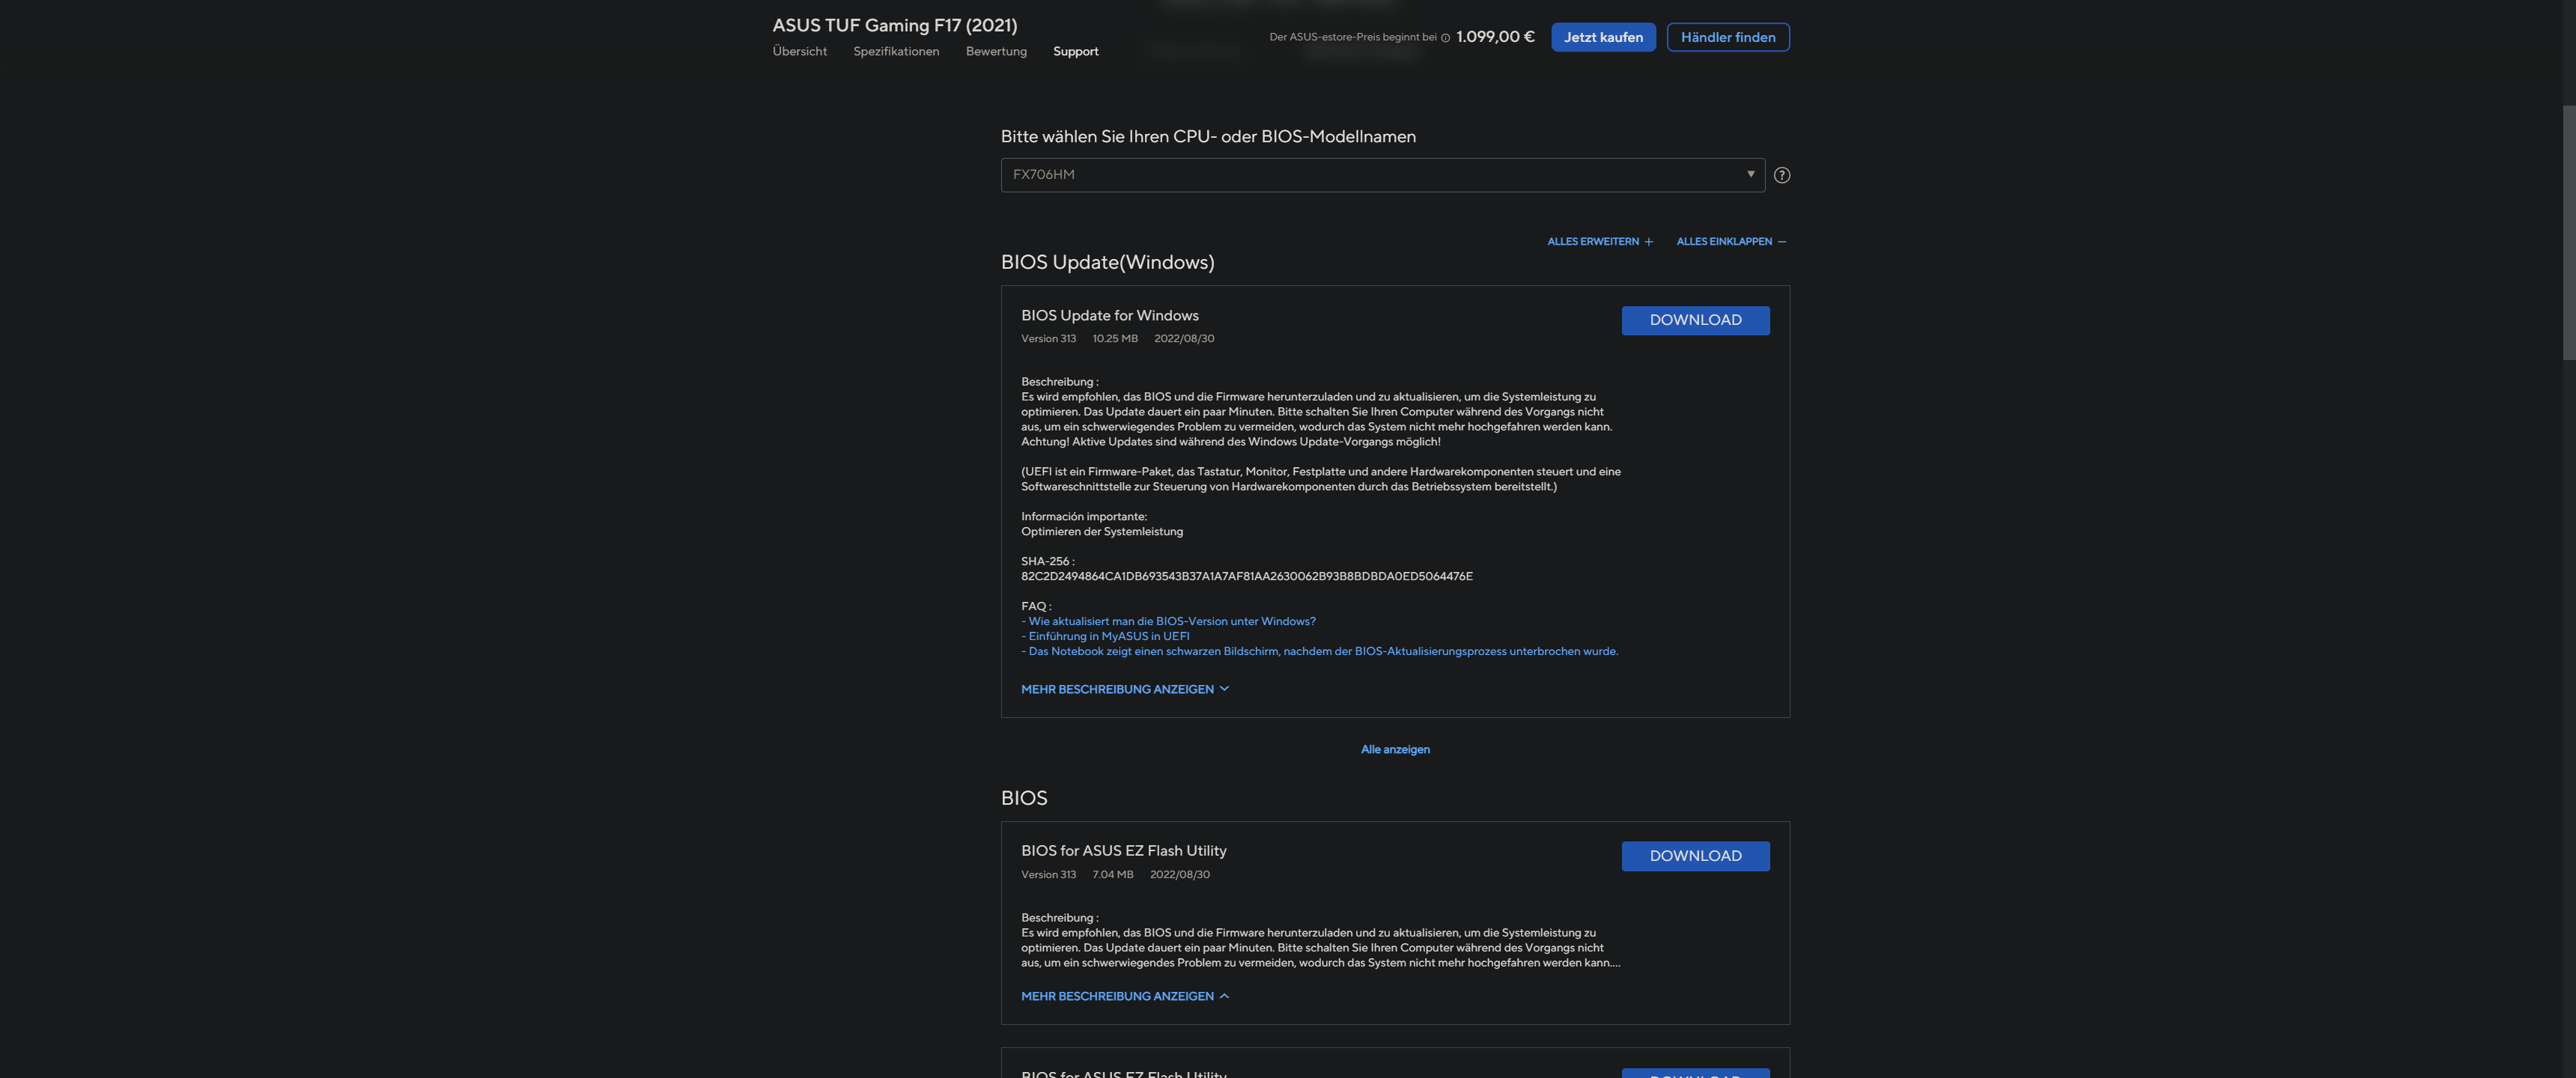Viewport: 2576px width, 1078px height.
Task: Switch to the Spezifikationen tab
Action: pyautogui.click(x=895, y=51)
